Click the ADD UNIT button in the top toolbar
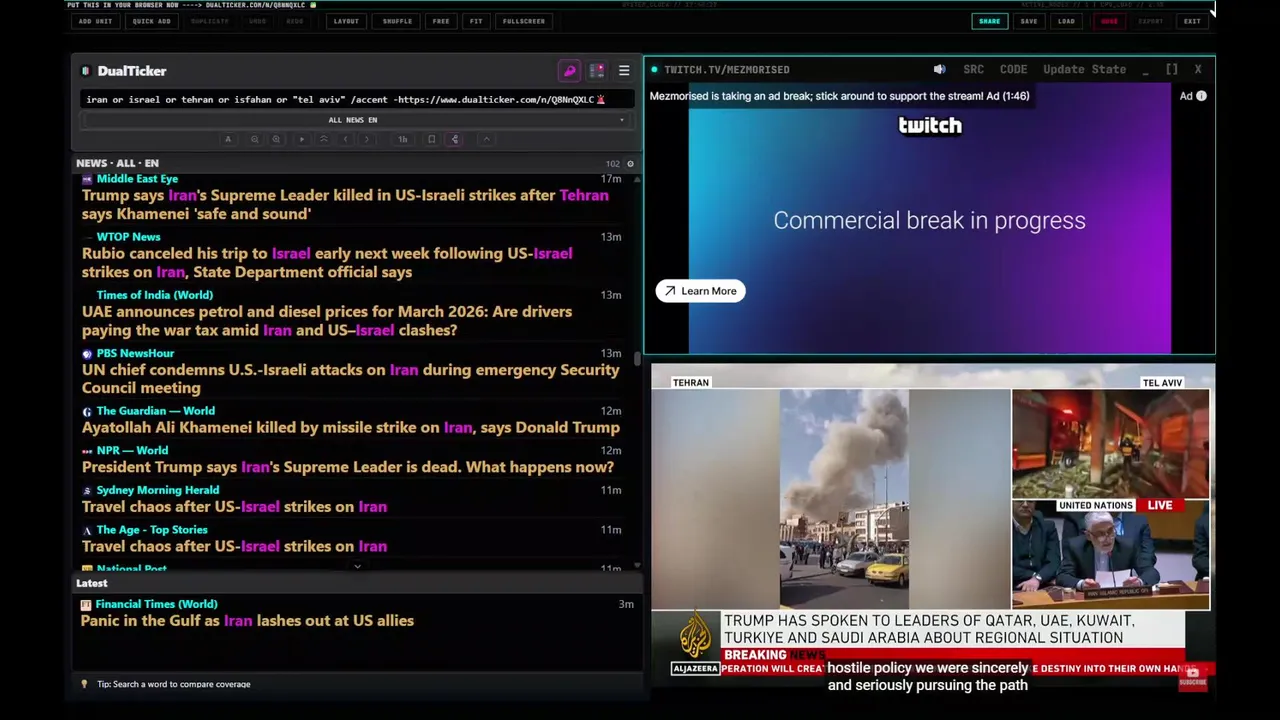 pos(95,21)
